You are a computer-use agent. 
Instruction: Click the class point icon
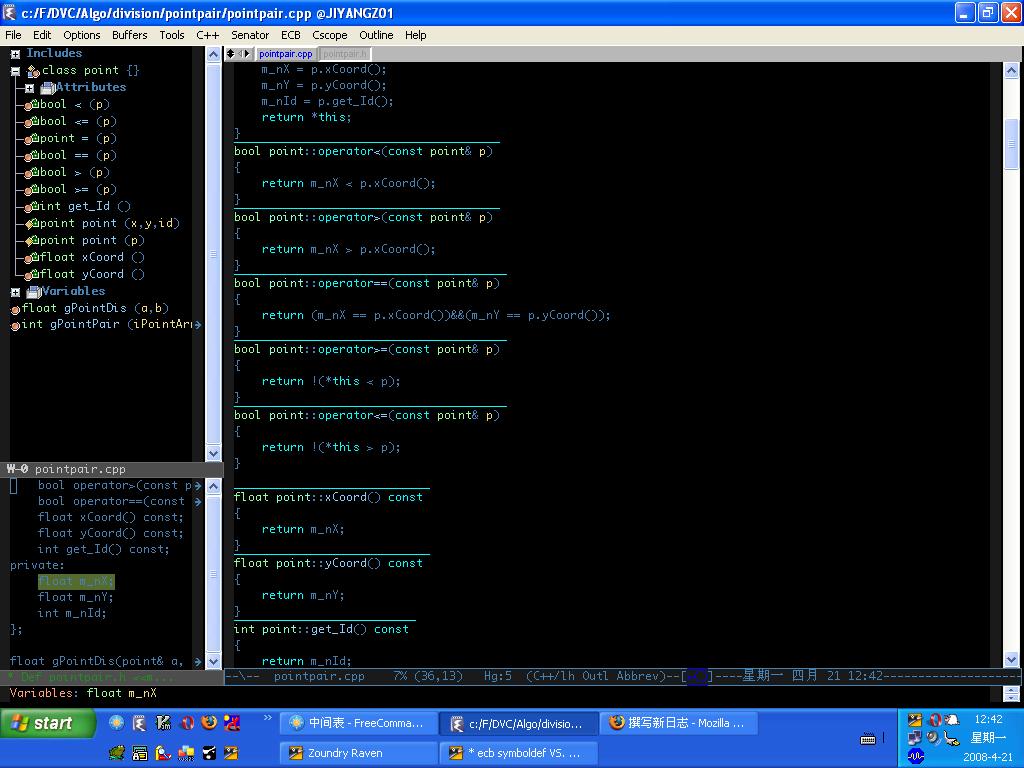tap(33, 71)
